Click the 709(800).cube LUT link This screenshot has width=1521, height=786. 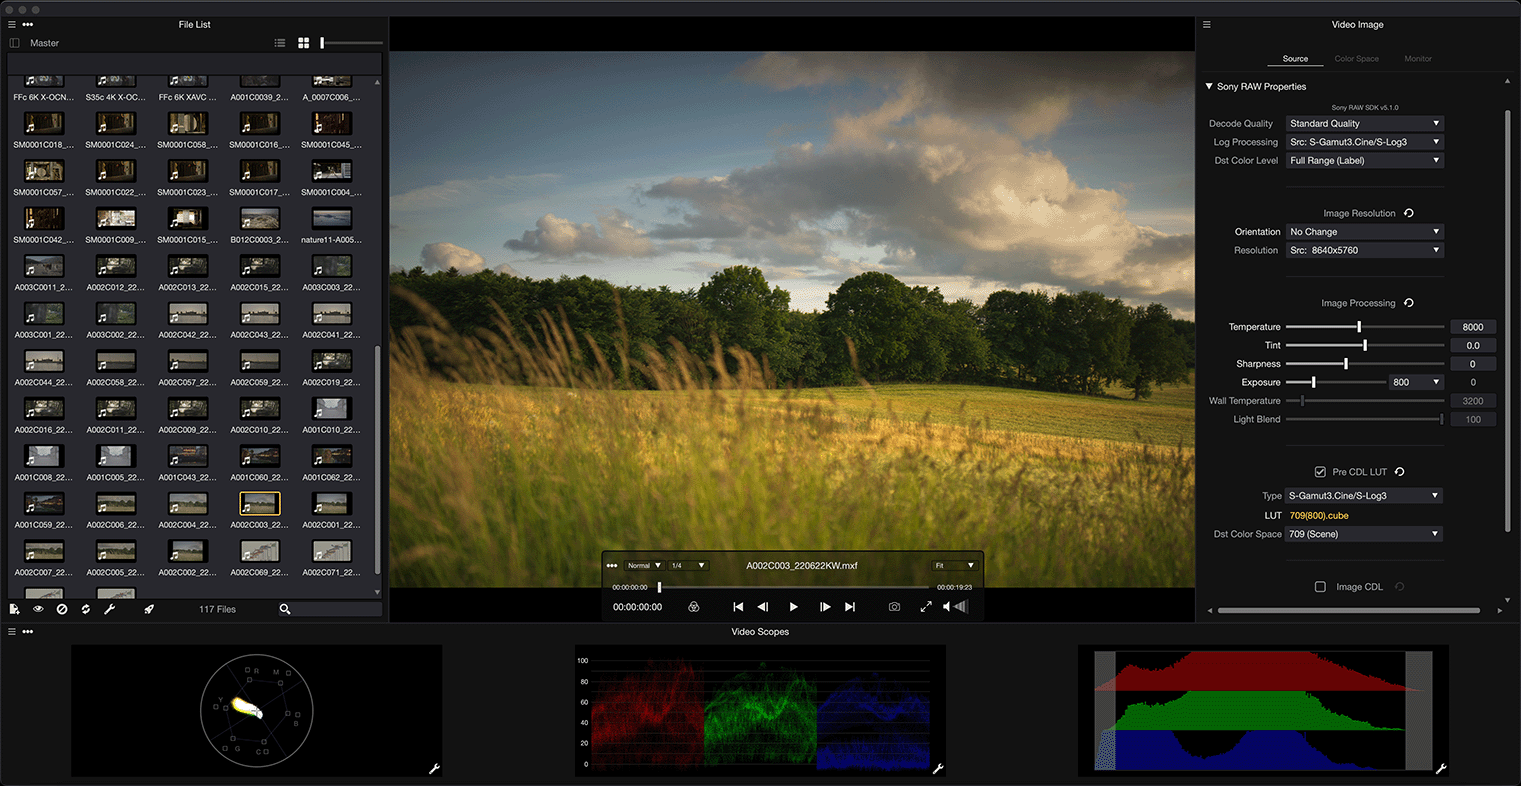coord(1319,516)
